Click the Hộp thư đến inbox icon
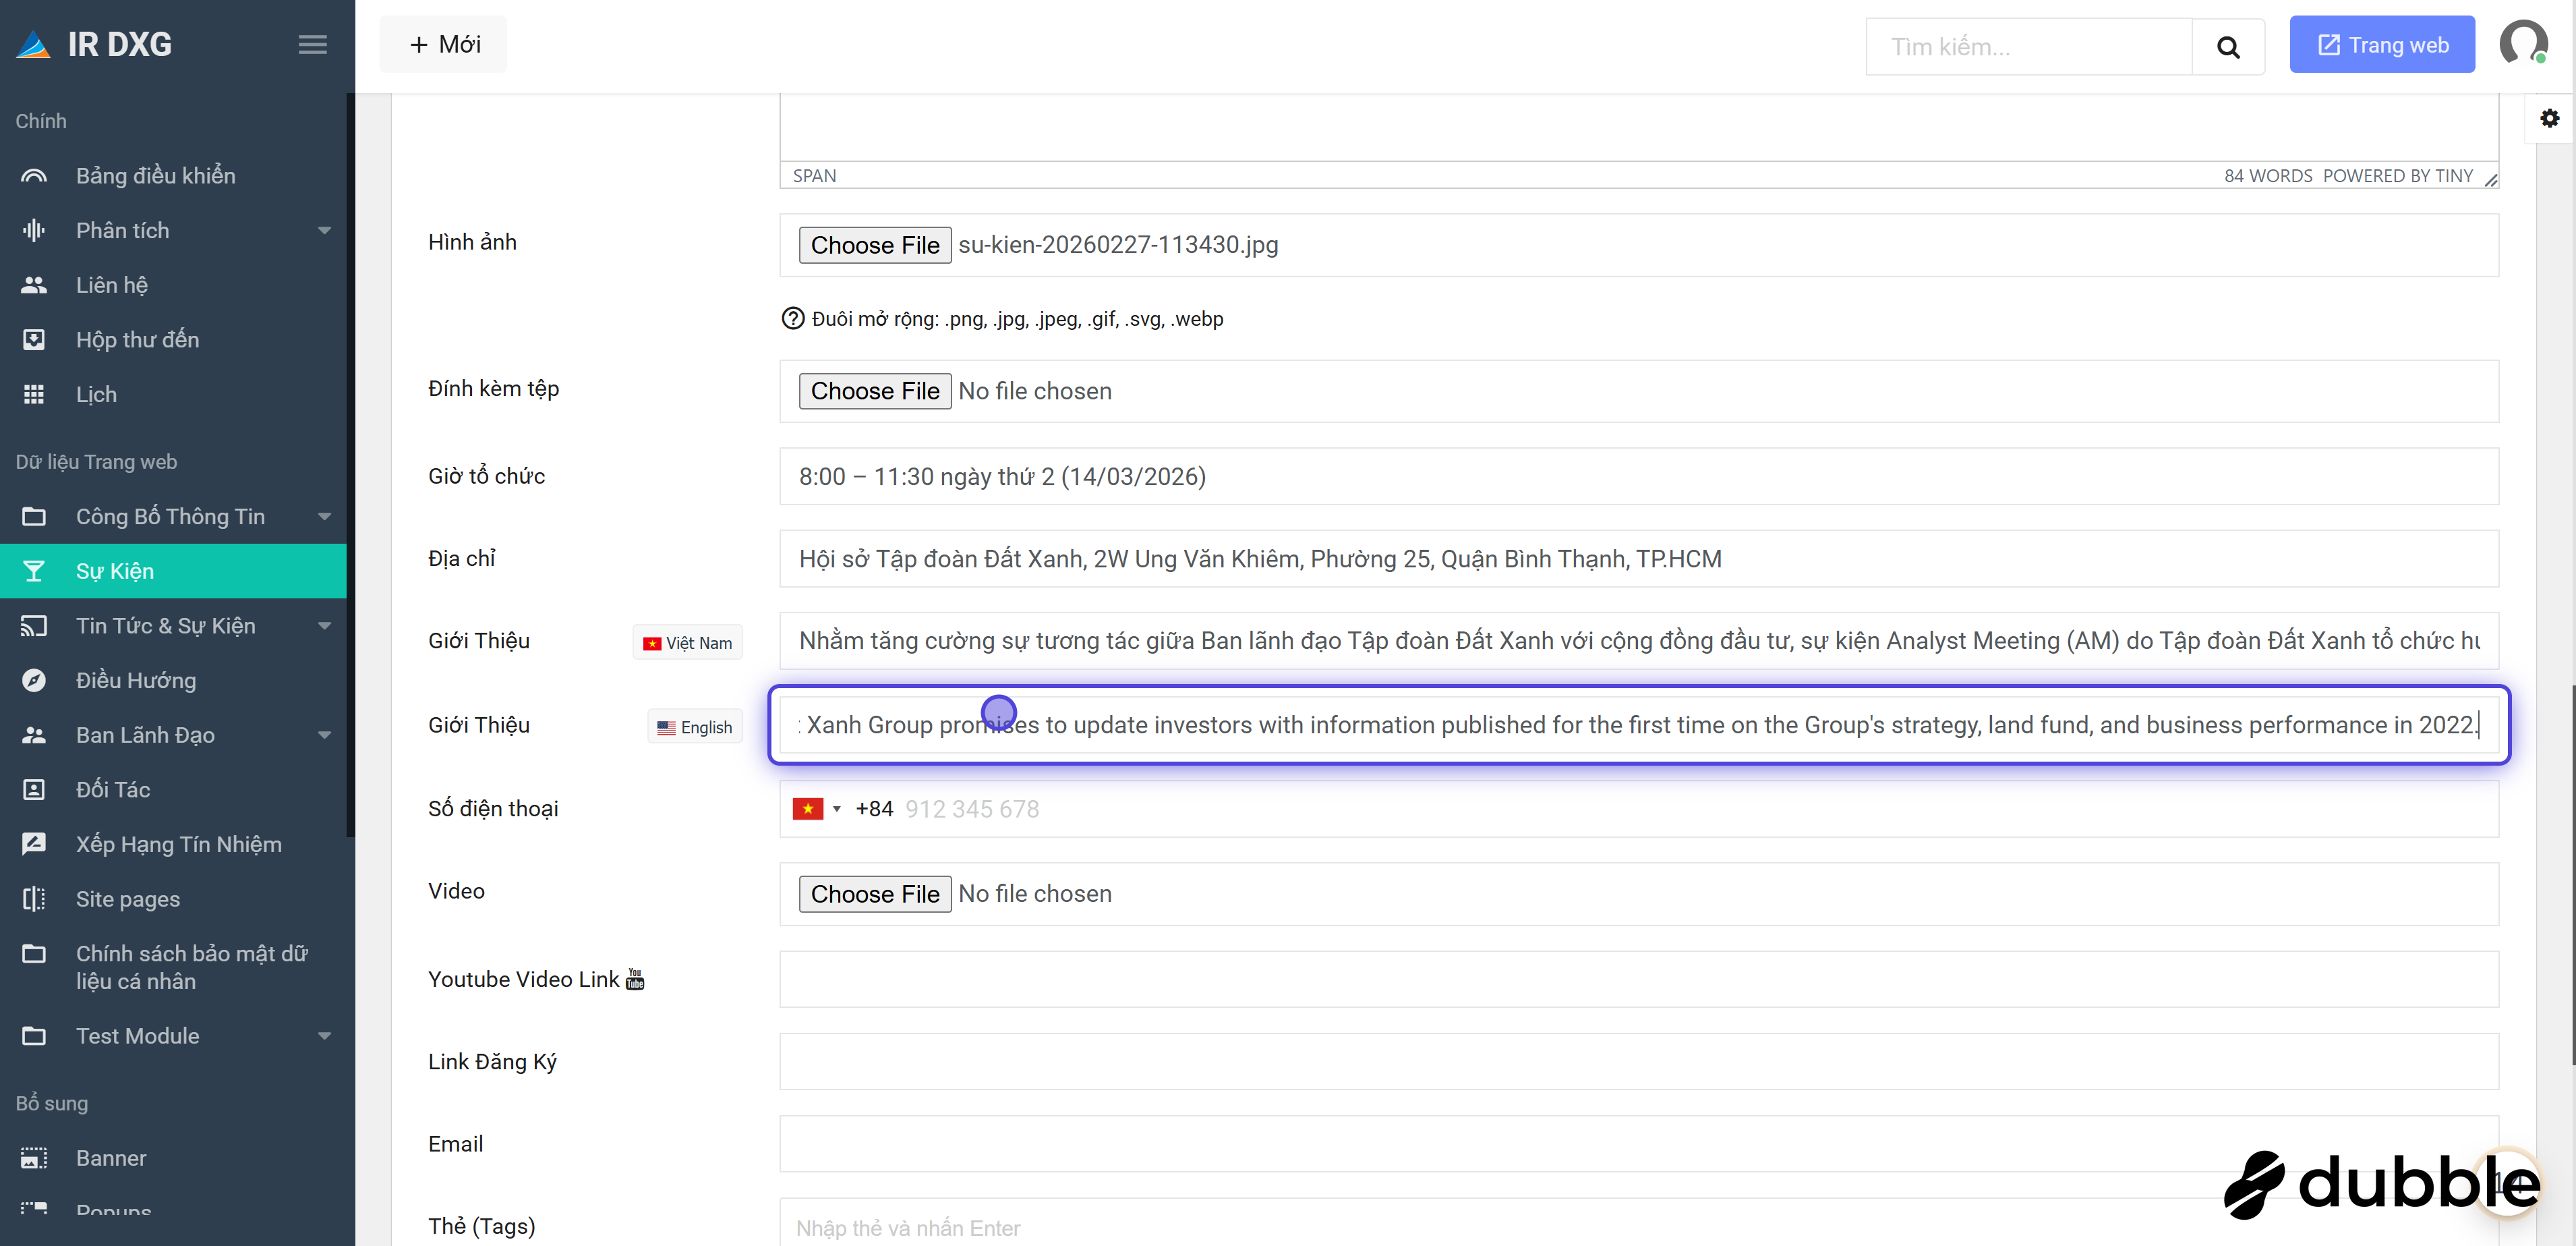The image size is (2576, 1246). pyautogui.click(x=34, y=340)
